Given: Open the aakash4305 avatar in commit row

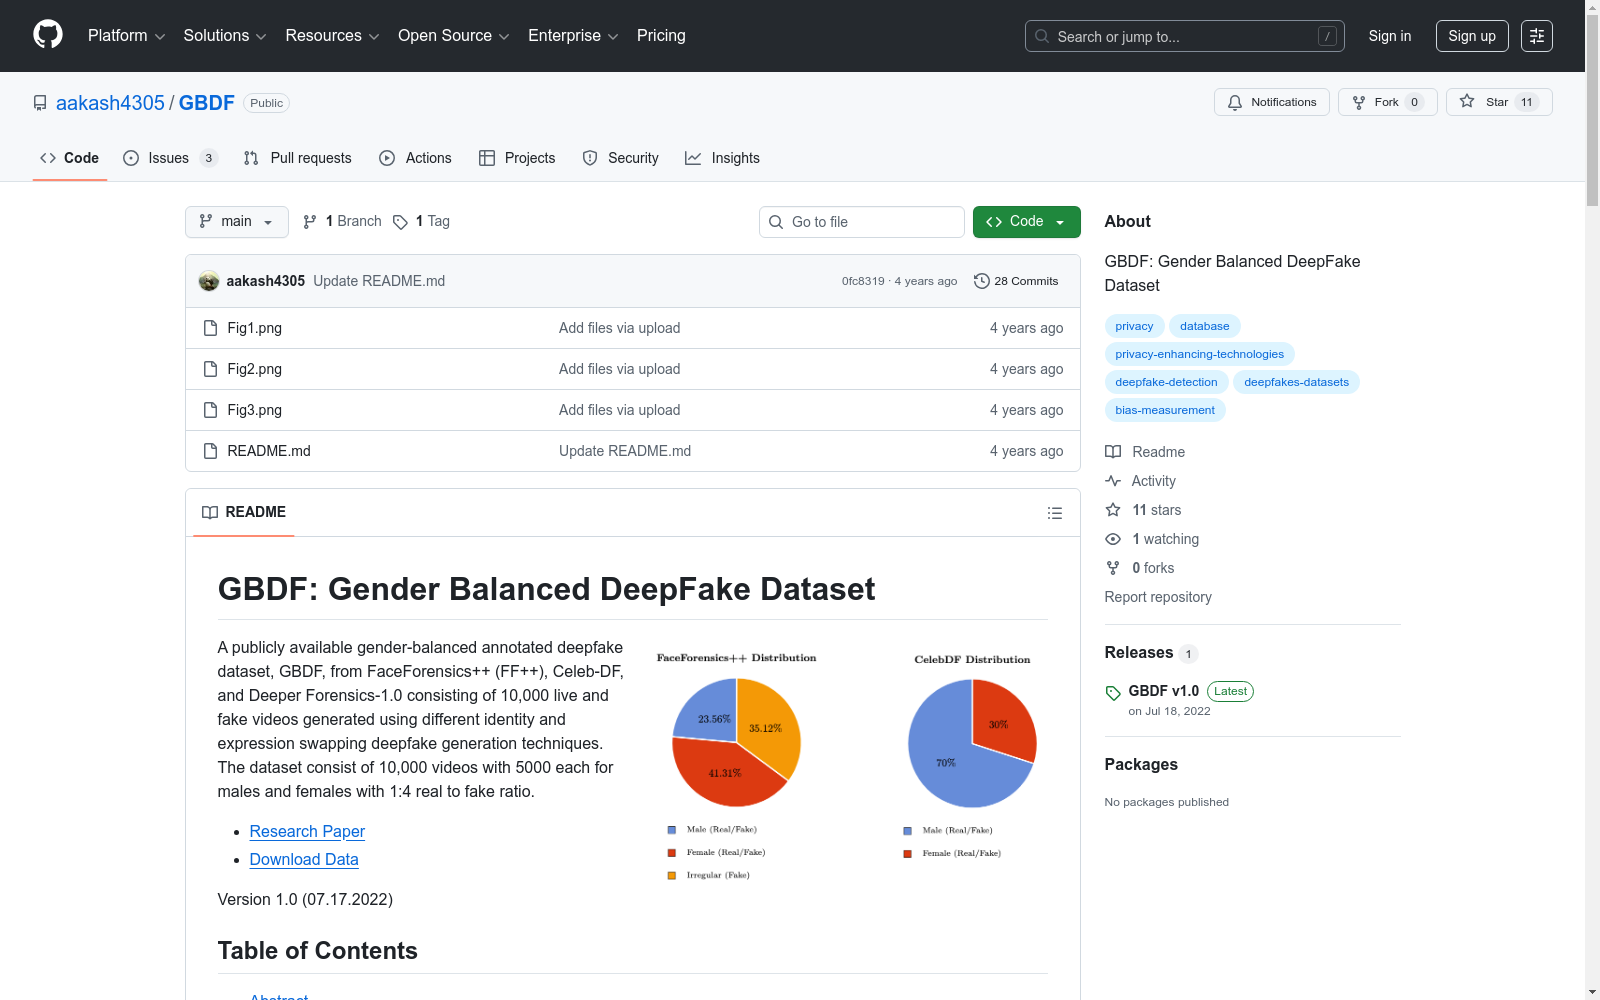Looking at the screenshot, I should [x=209, y=281].
